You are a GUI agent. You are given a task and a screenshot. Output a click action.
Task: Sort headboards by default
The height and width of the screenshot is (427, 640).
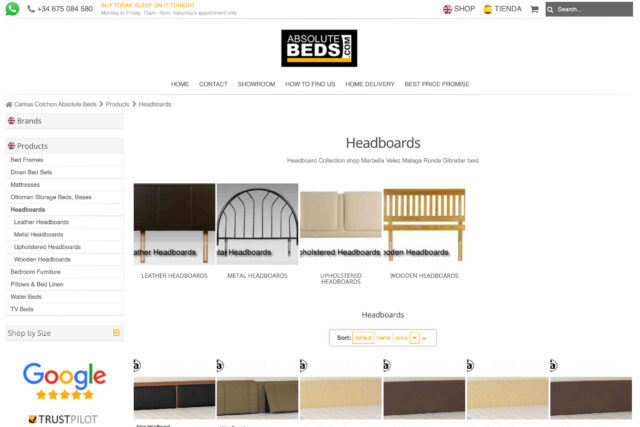click(x=363, y=338)
